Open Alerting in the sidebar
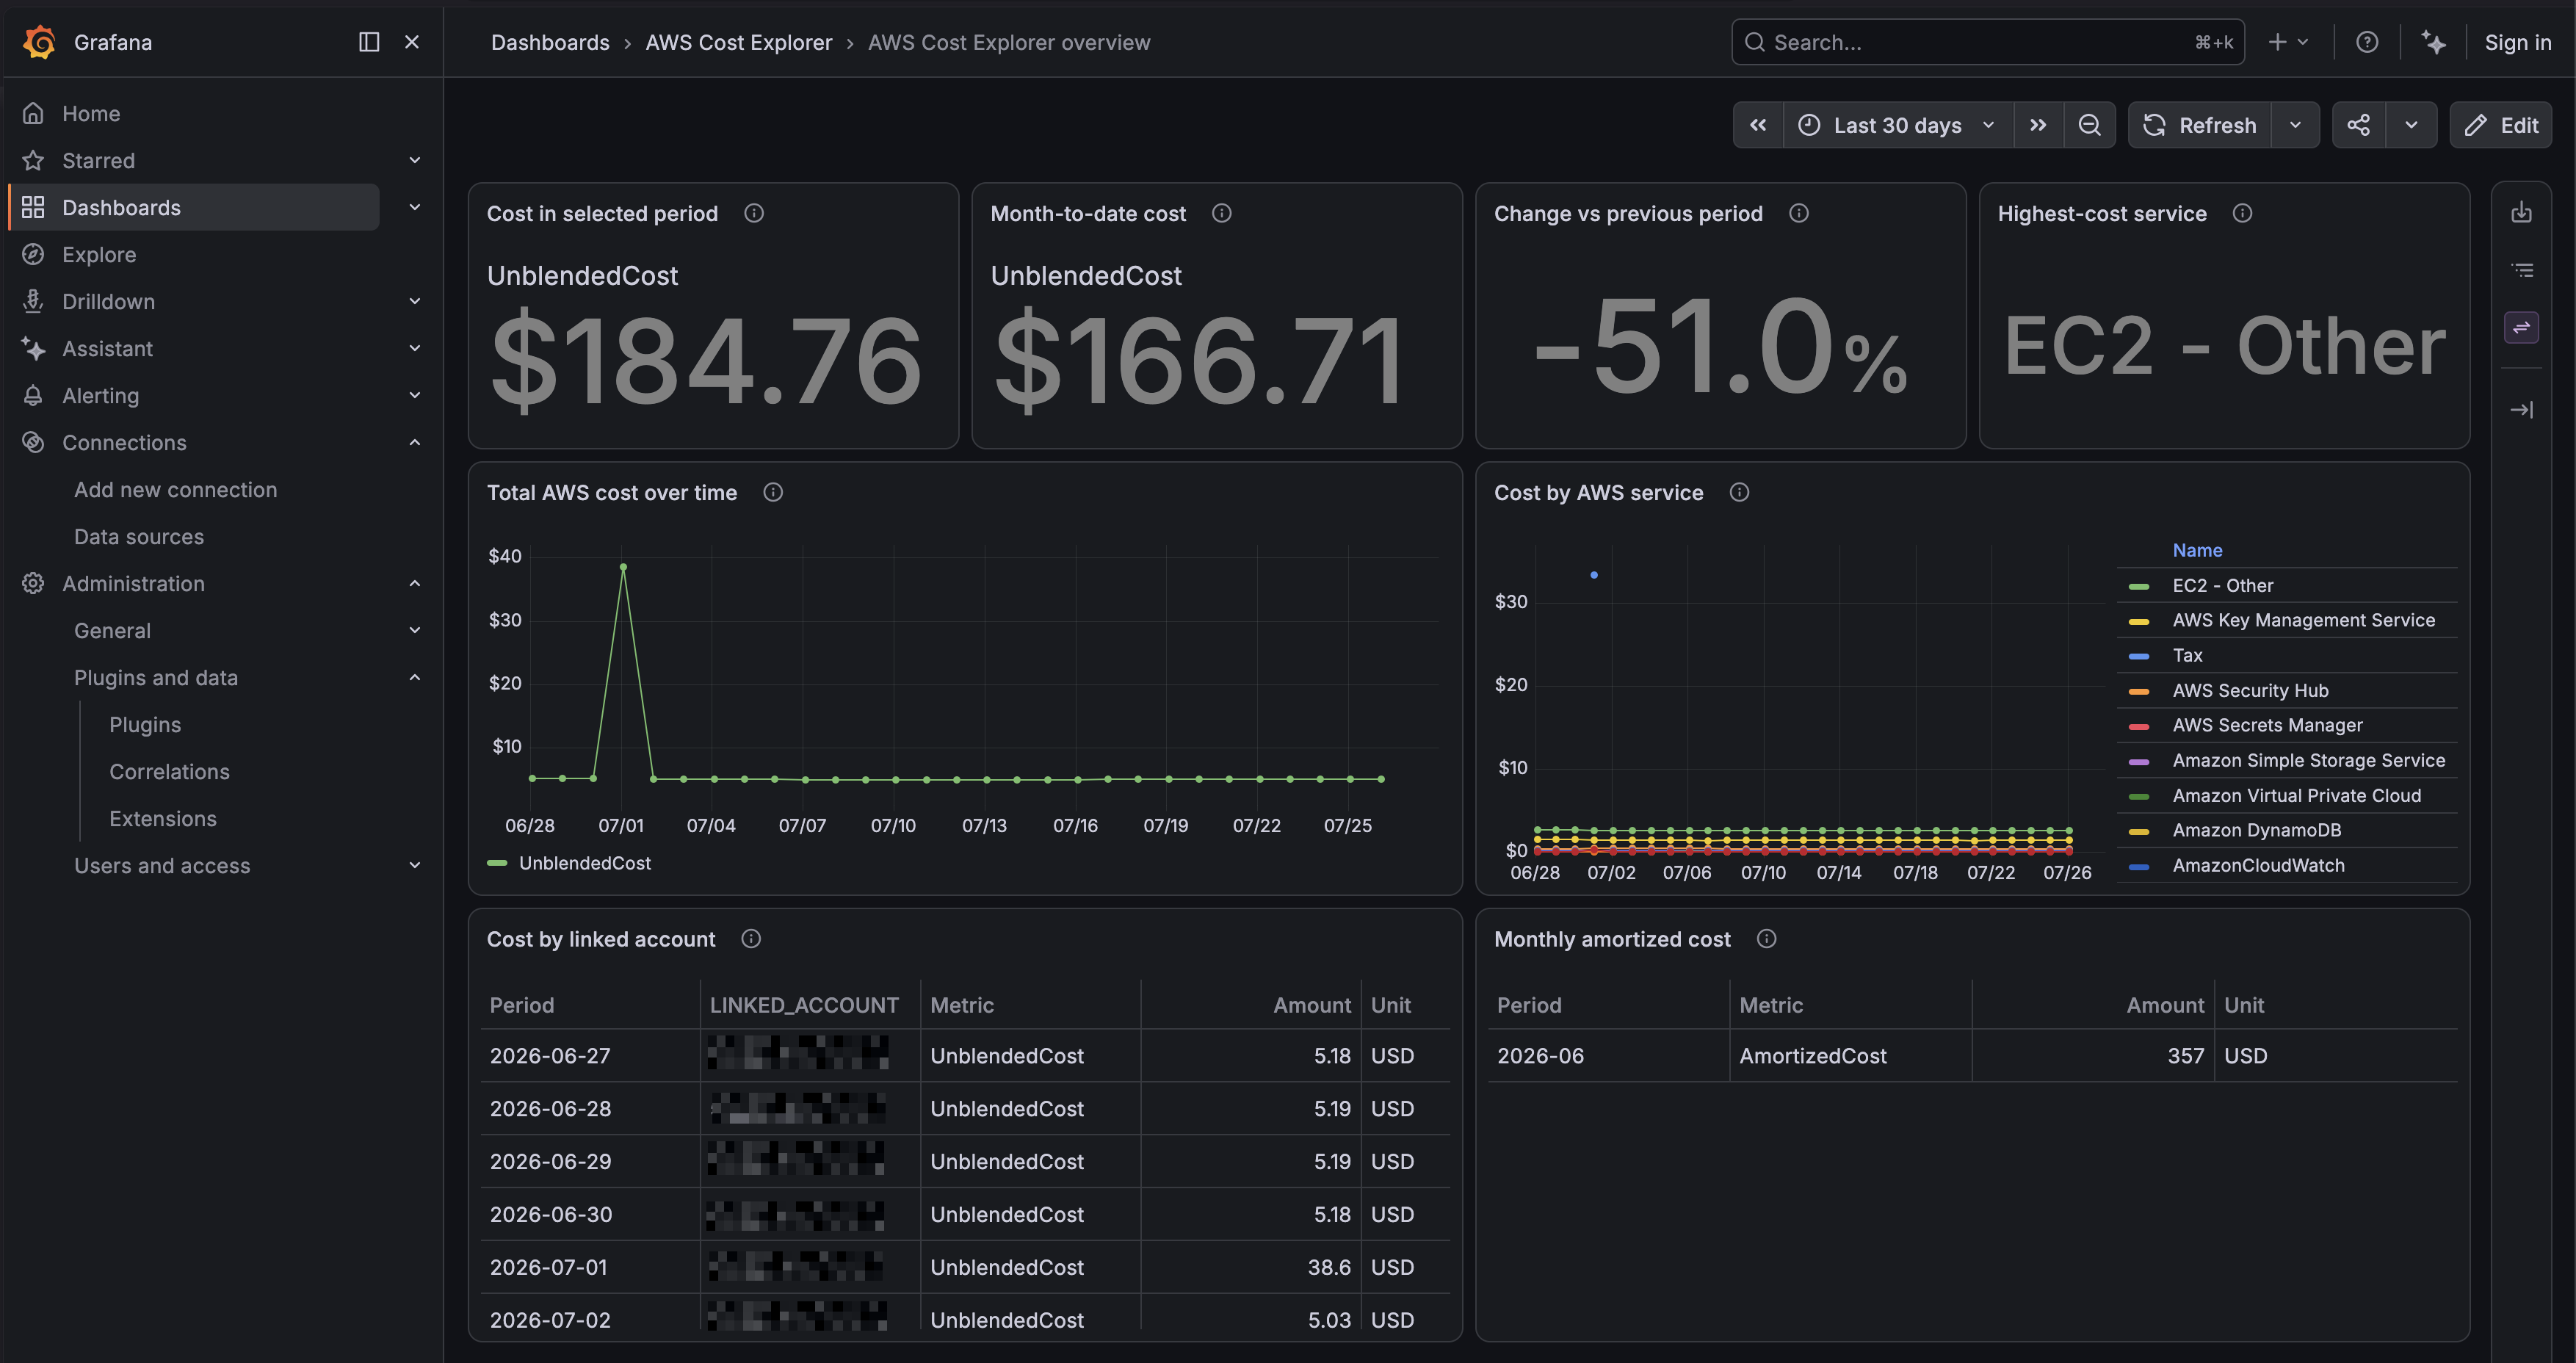Image resolution: width=2576 pixels, height=1363 pixels. [x=100, y=396]
